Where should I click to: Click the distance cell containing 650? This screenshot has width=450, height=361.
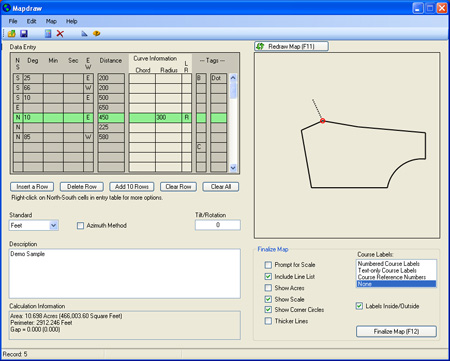click(x=111, y=108)
